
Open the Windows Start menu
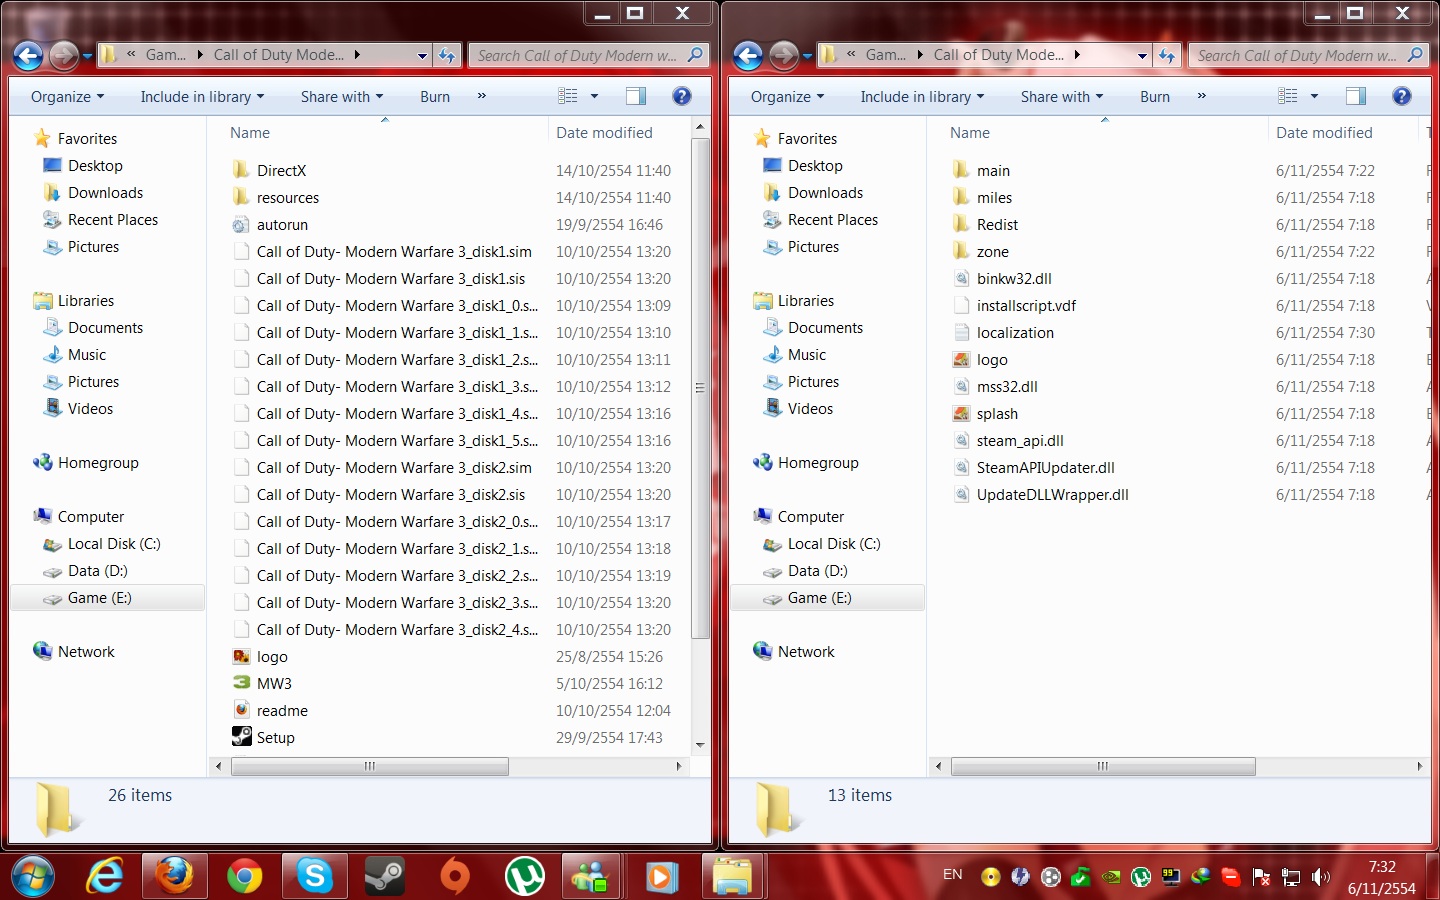click(x=34, y=877)
